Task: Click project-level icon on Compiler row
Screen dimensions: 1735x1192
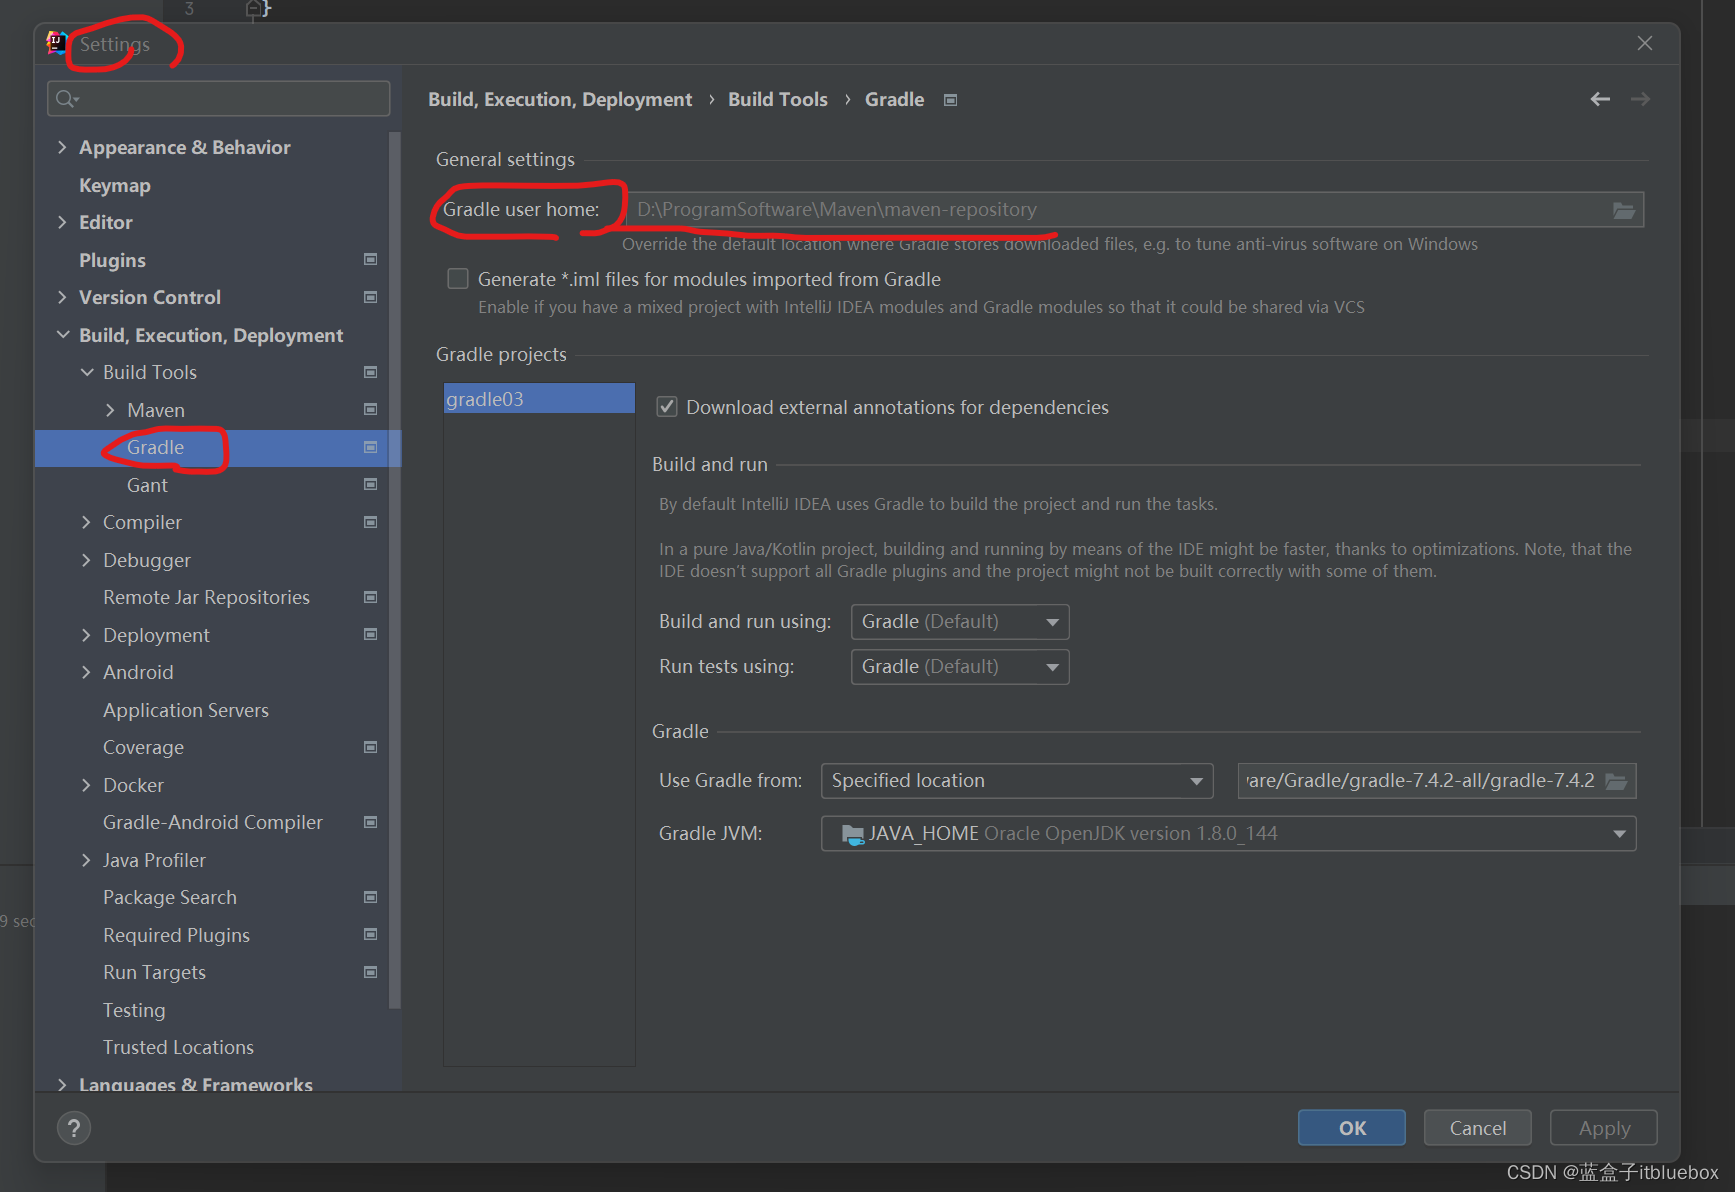Action: click(x=370, y=522)
